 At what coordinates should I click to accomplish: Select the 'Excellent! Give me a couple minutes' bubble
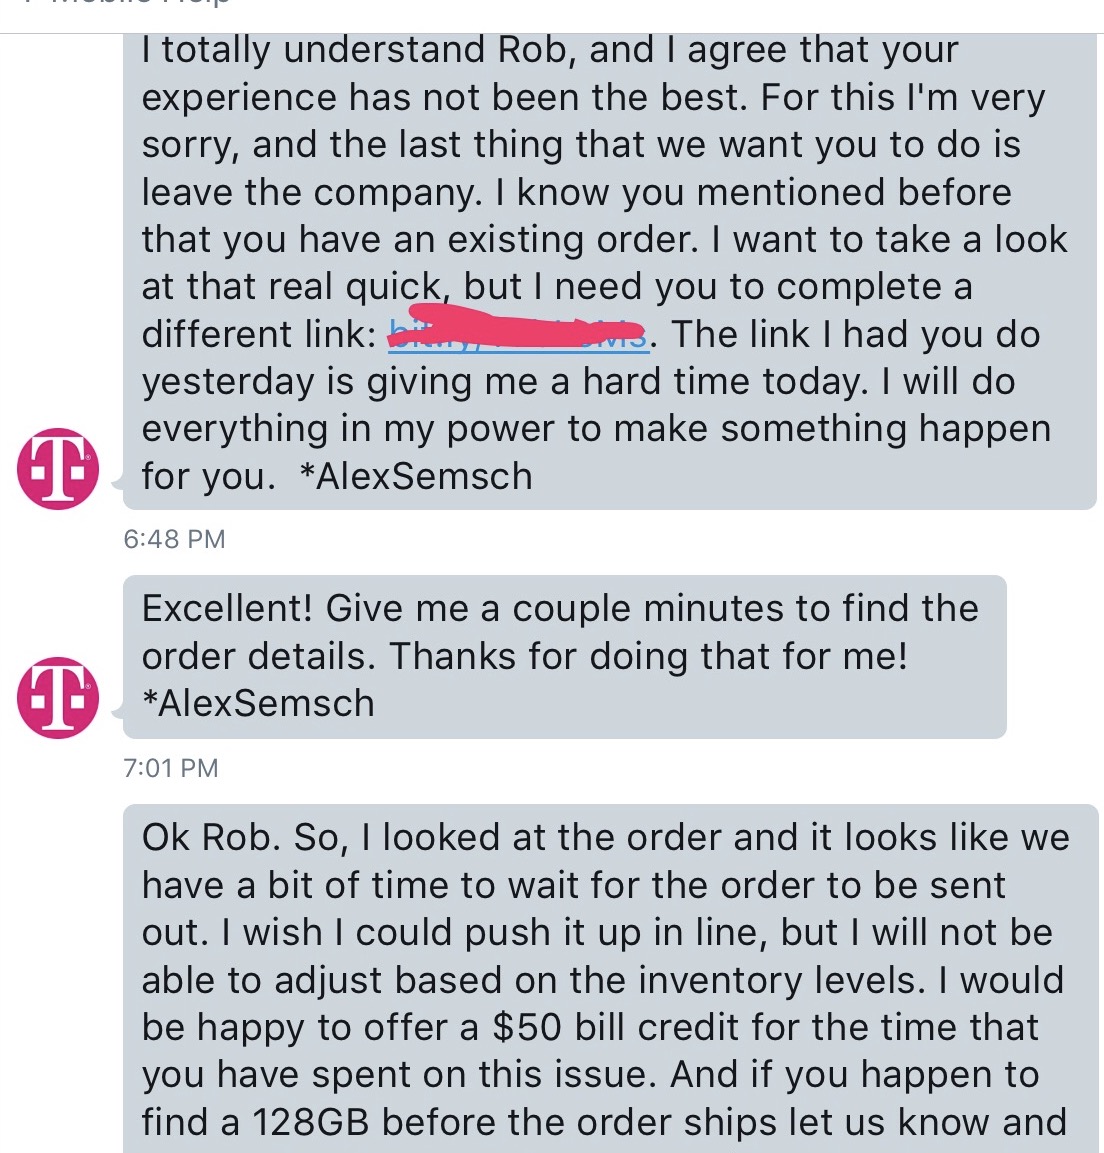pos(564,657)
